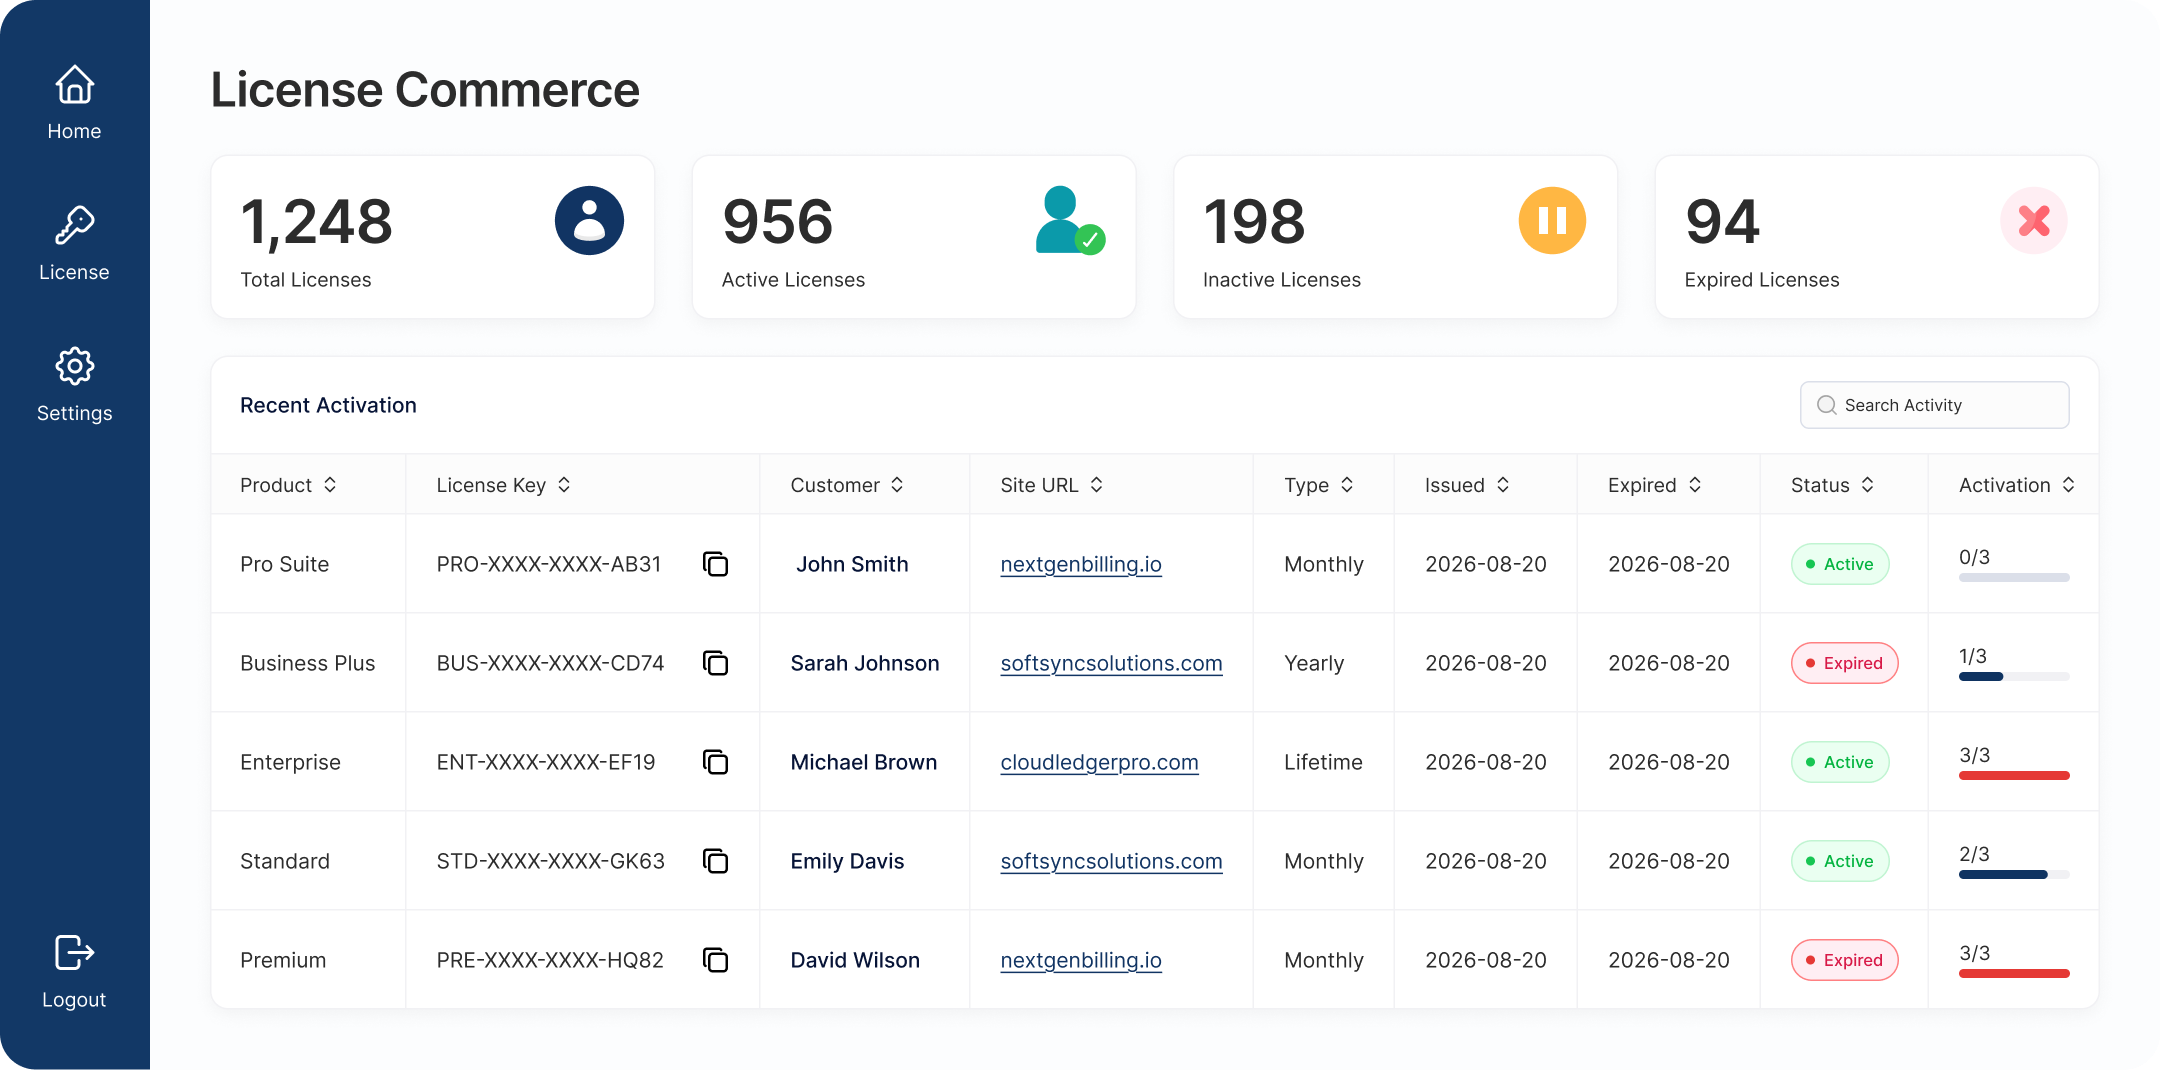This screenshot has height=1070, width=2160.
Task: Go to the License sidebar page
Action: point(74,244)
